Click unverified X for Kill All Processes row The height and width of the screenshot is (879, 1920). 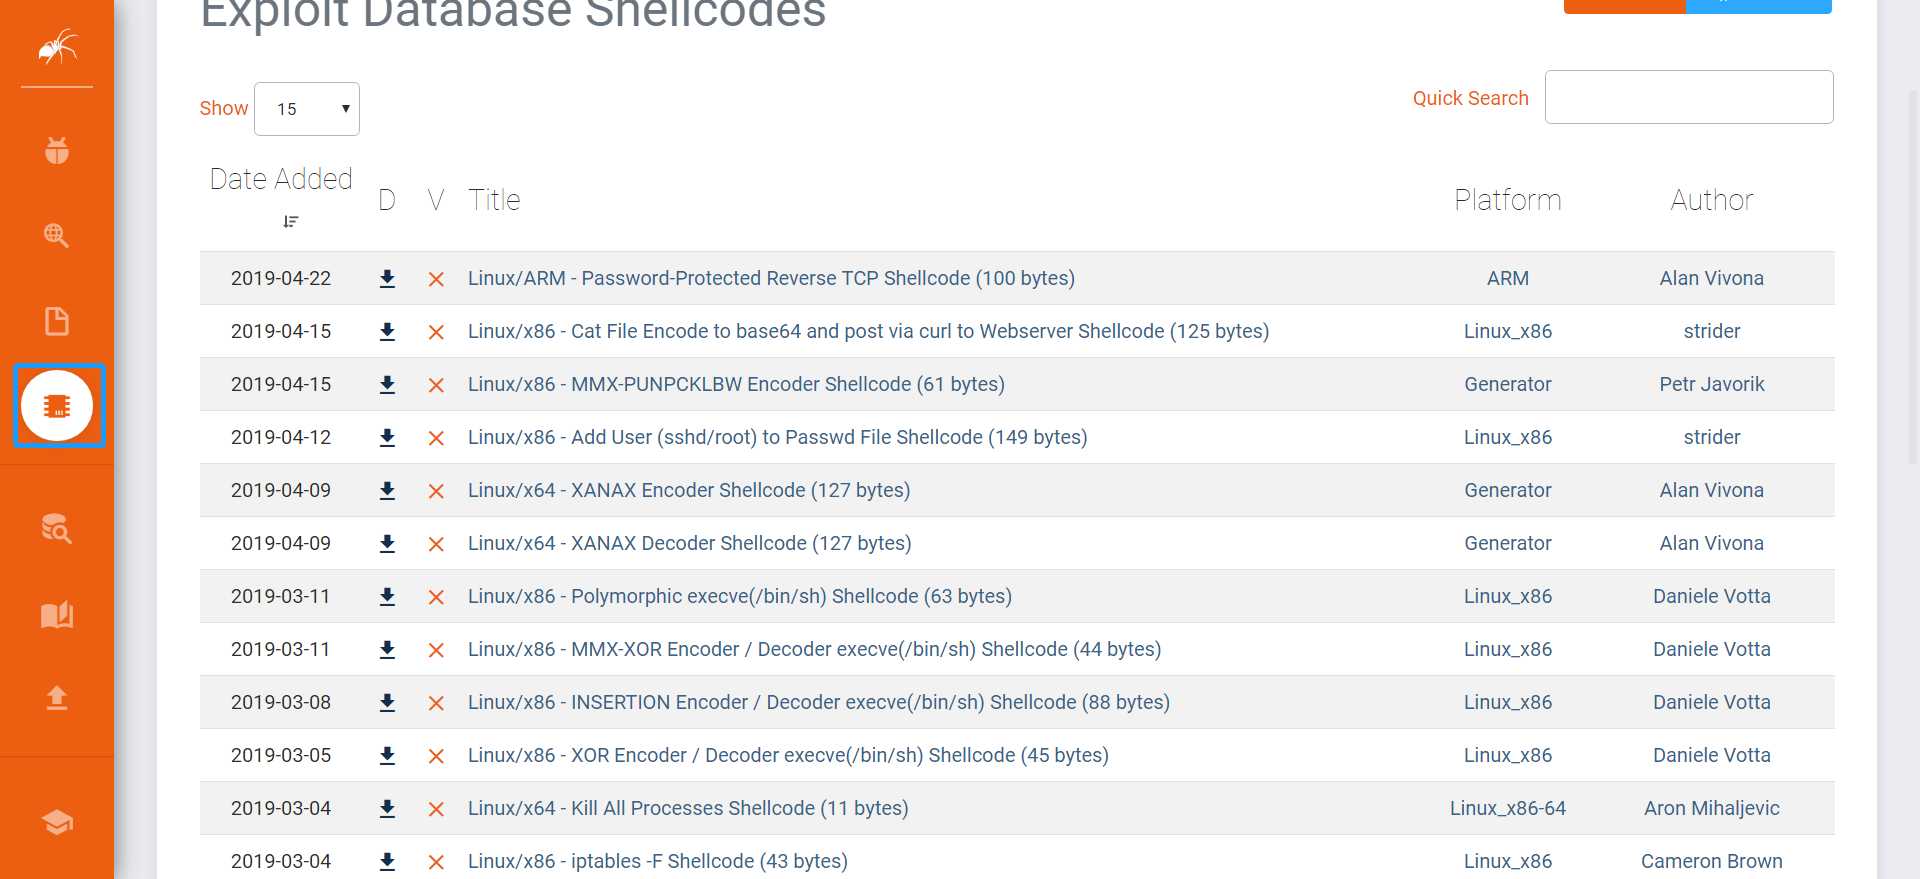click(436, 809)
